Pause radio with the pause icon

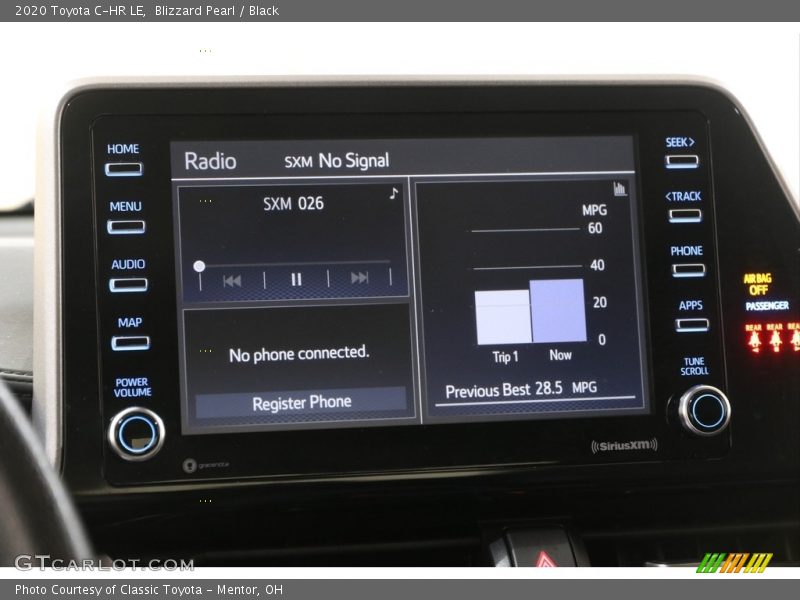click(296, 280)
